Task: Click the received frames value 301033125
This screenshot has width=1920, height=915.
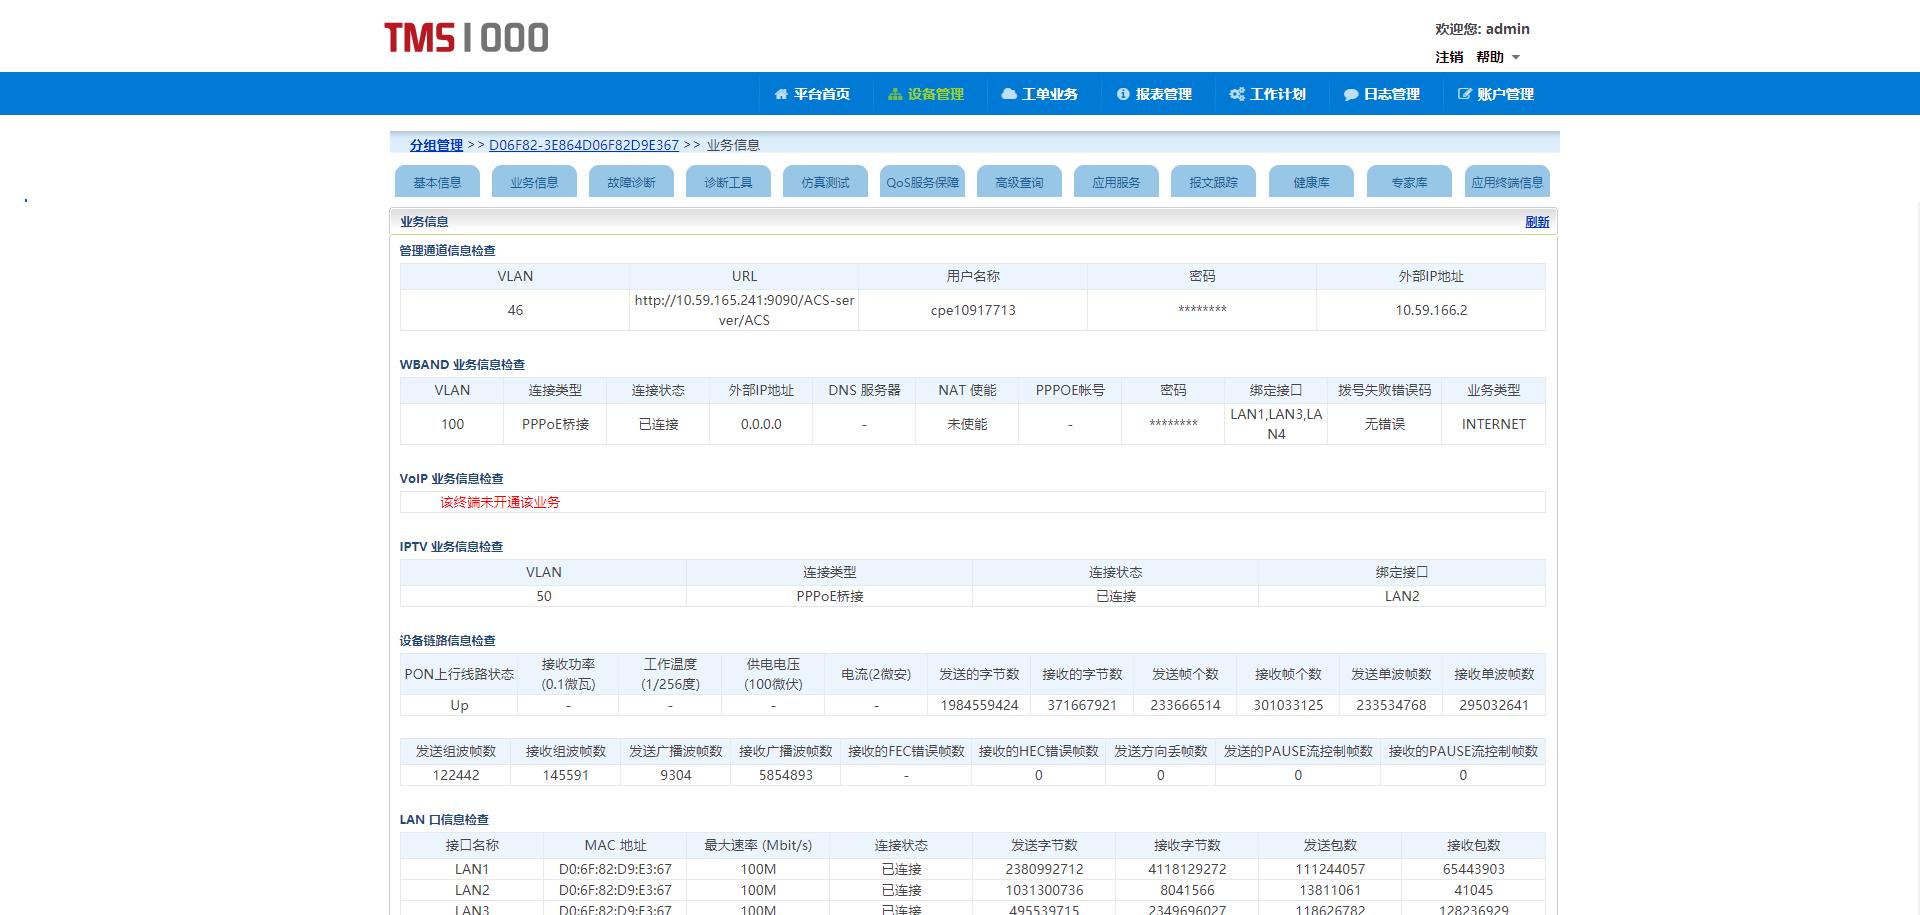Action: [x=1288, y=705]
